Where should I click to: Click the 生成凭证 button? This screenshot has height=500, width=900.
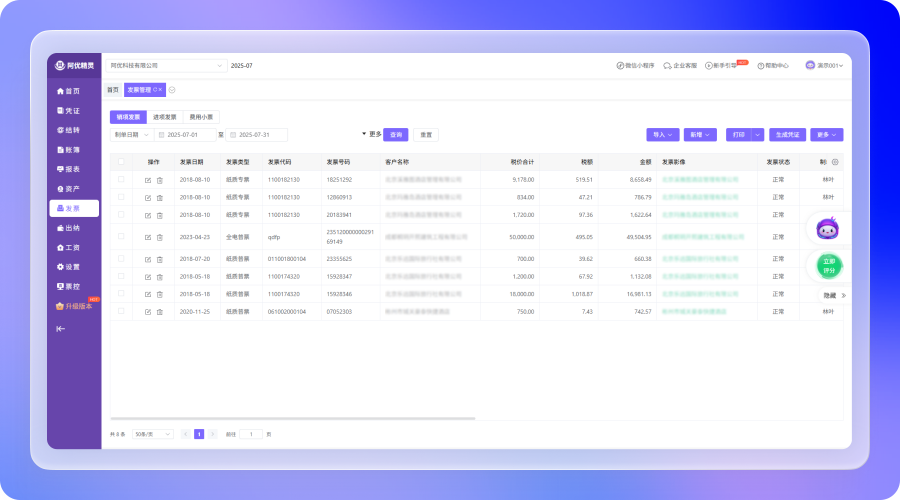click(x=787, y=134)
